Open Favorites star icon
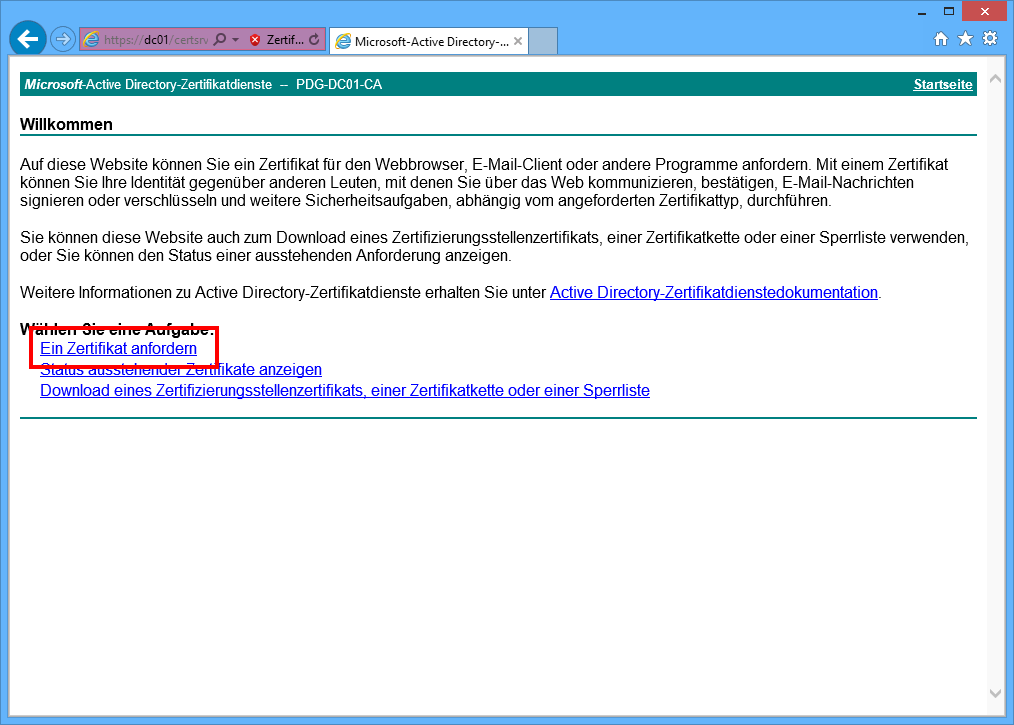Image resolution: width=1014 pixels, height=725 pixels. 965,39
